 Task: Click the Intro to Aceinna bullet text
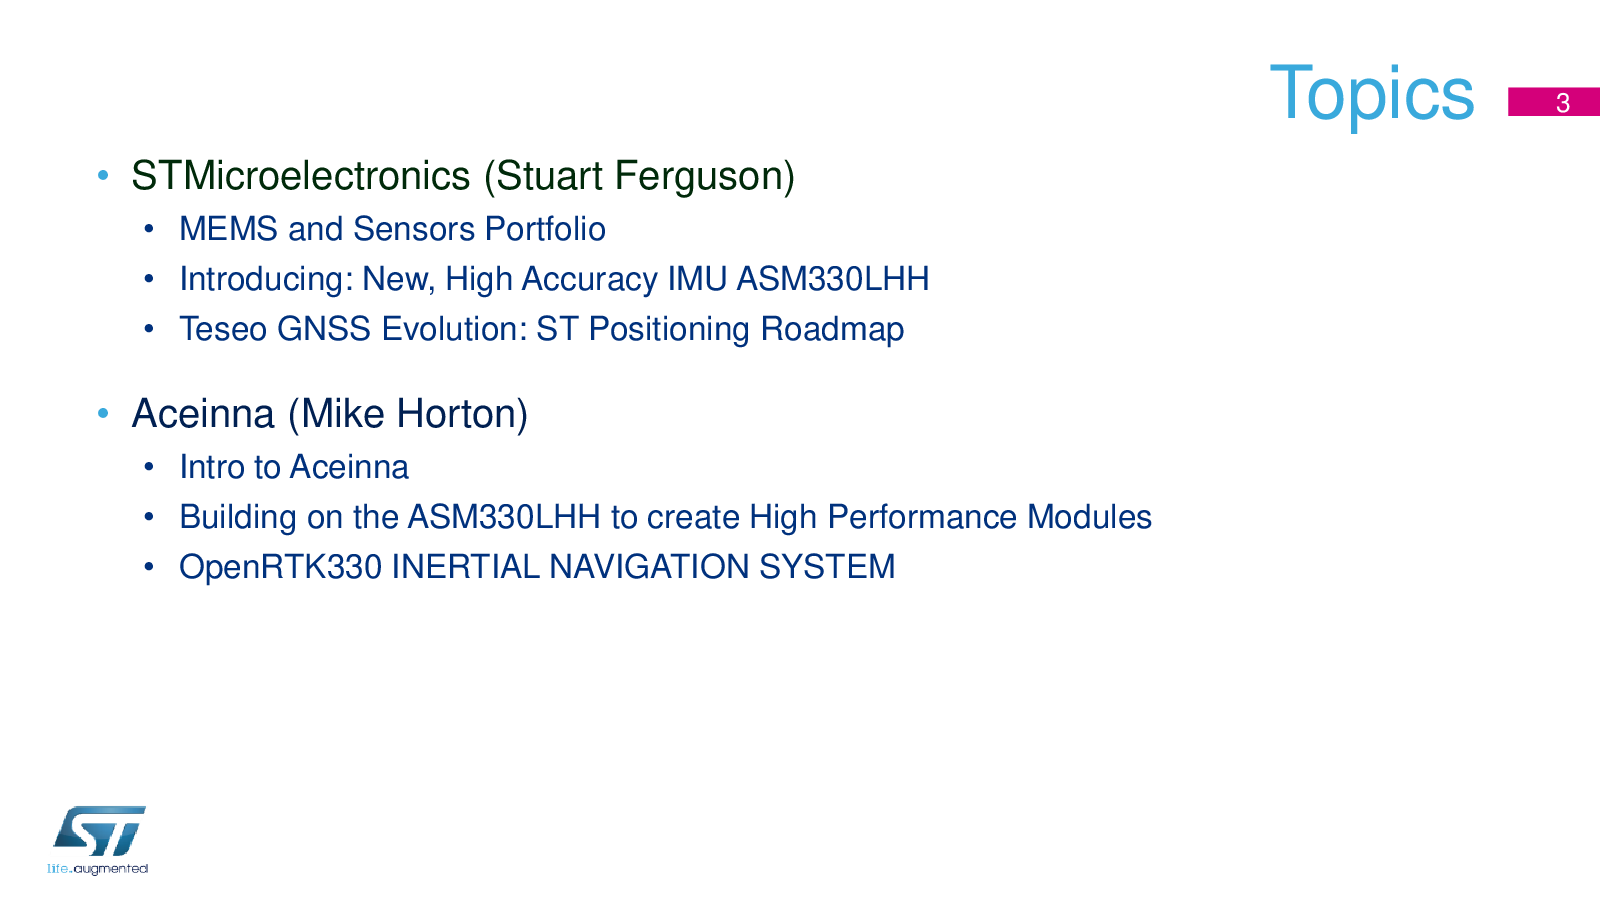294,467
